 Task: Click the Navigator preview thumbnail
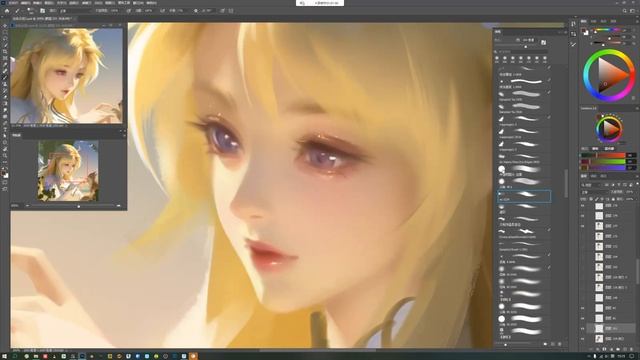click(x=68, y=171)
